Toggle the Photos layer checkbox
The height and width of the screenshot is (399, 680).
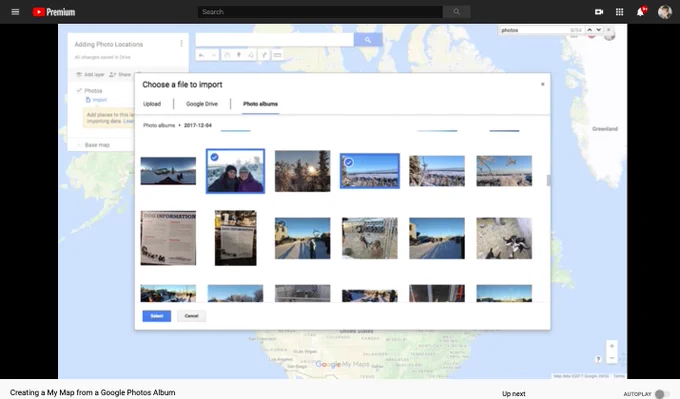(x=79, y=90)
